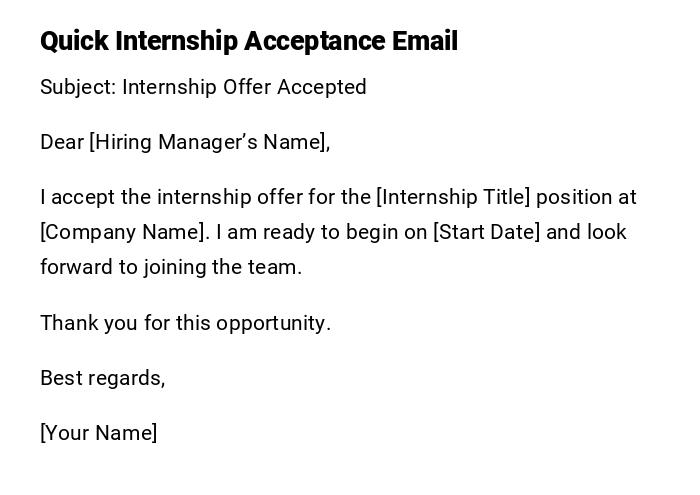Click the word "Dear" in the greeting
Image resolution: width=700 pixels, height=495 pixels.
tap(62, 142)
